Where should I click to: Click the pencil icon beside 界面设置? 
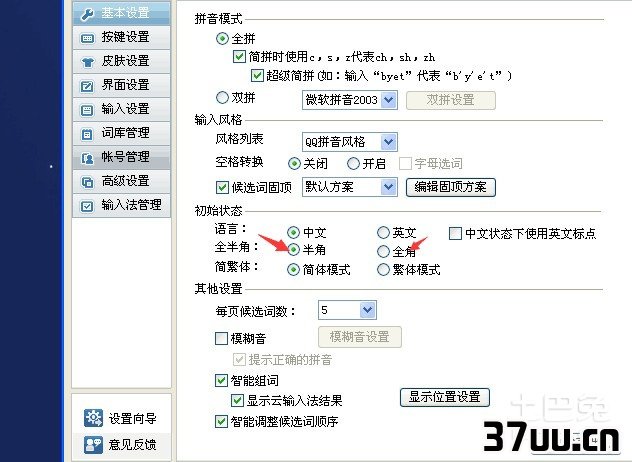pyautogui.click(x=87, y=86)
